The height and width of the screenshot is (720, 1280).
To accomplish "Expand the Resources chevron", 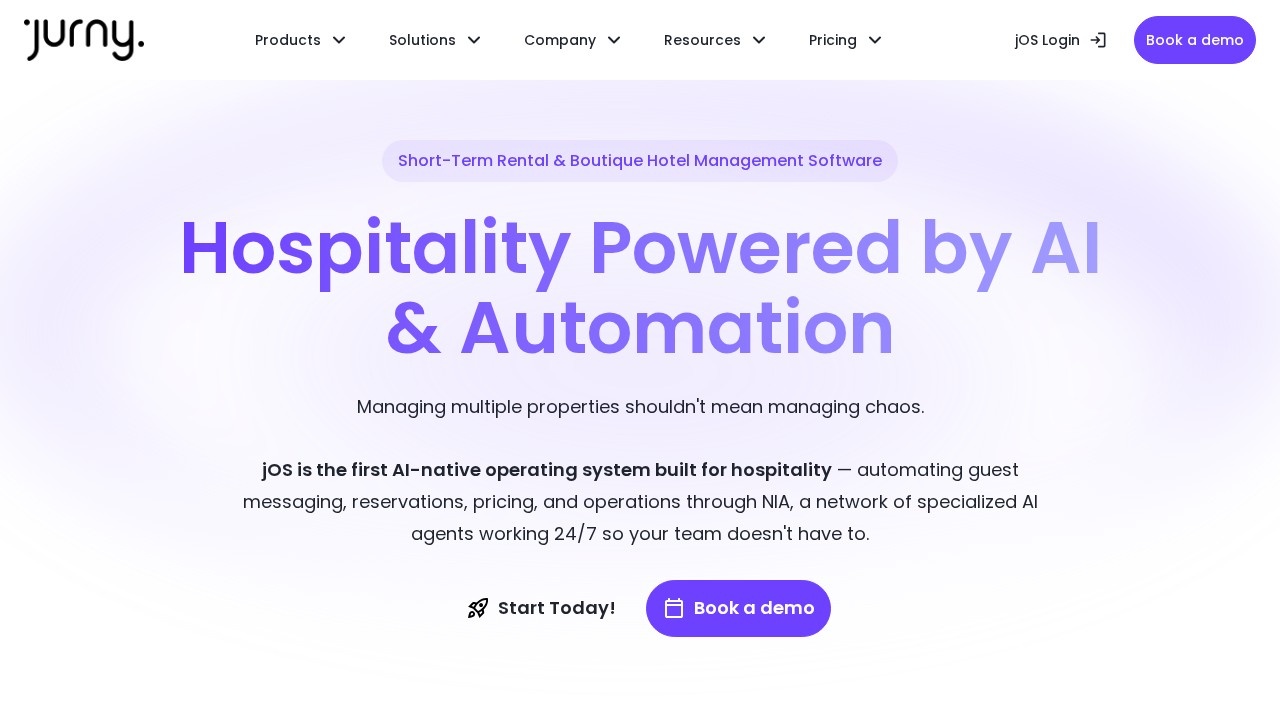I will [x=759, y=40].
